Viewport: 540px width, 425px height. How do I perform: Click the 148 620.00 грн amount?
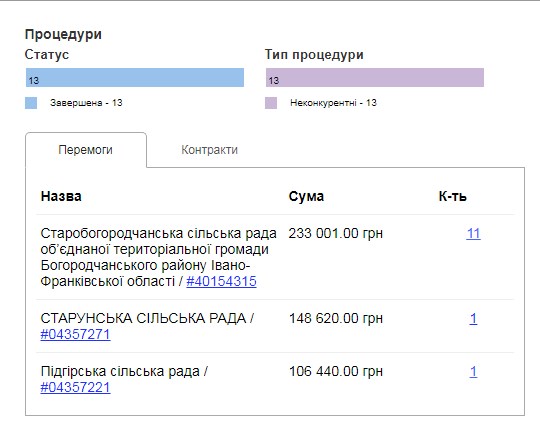336,319
